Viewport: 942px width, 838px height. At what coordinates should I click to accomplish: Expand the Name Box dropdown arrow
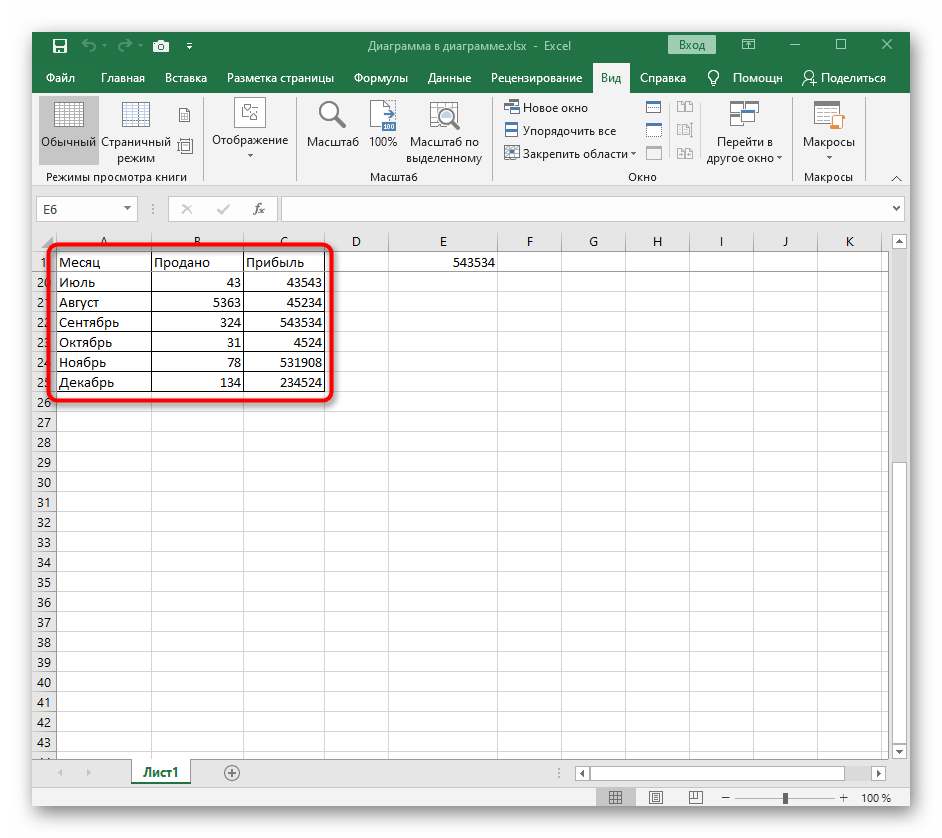(127, 208)
